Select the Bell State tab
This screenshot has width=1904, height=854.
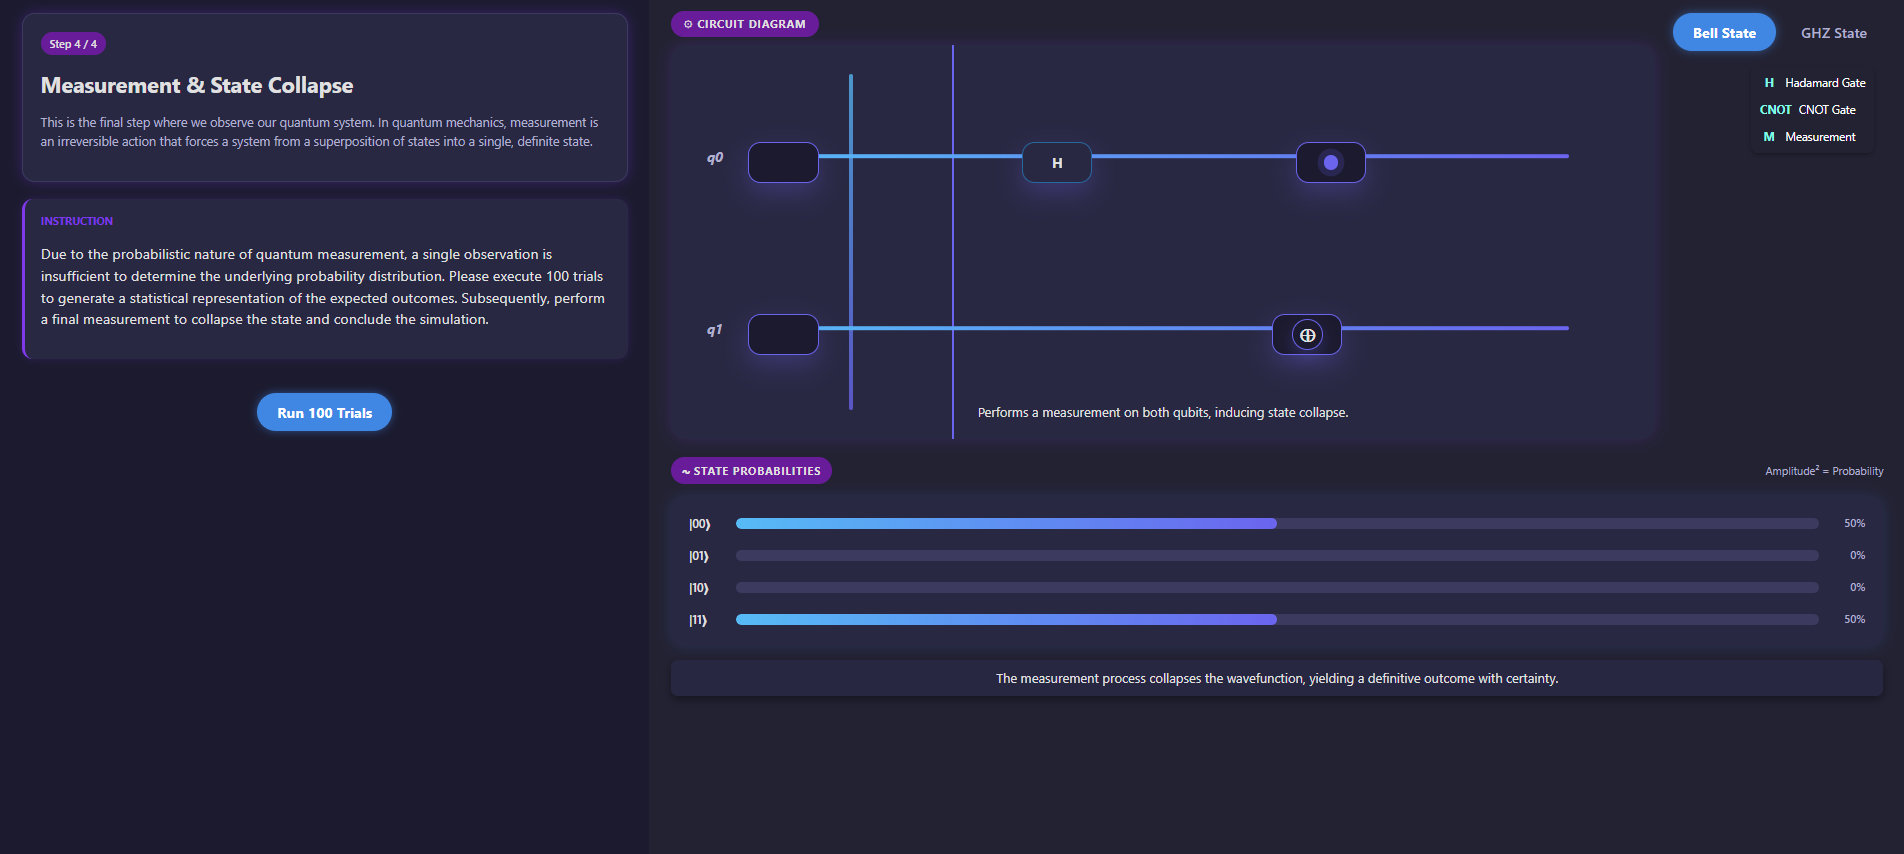click(x=1723, y=33)
